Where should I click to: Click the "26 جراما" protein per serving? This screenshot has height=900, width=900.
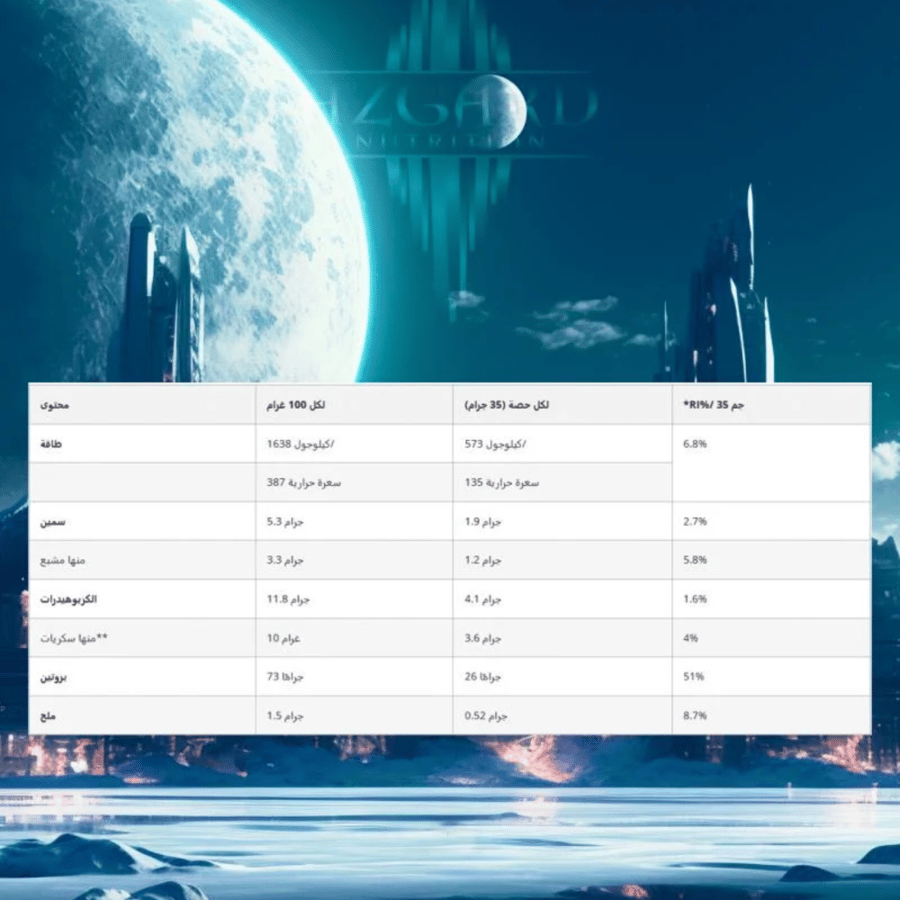pos(483,677)
